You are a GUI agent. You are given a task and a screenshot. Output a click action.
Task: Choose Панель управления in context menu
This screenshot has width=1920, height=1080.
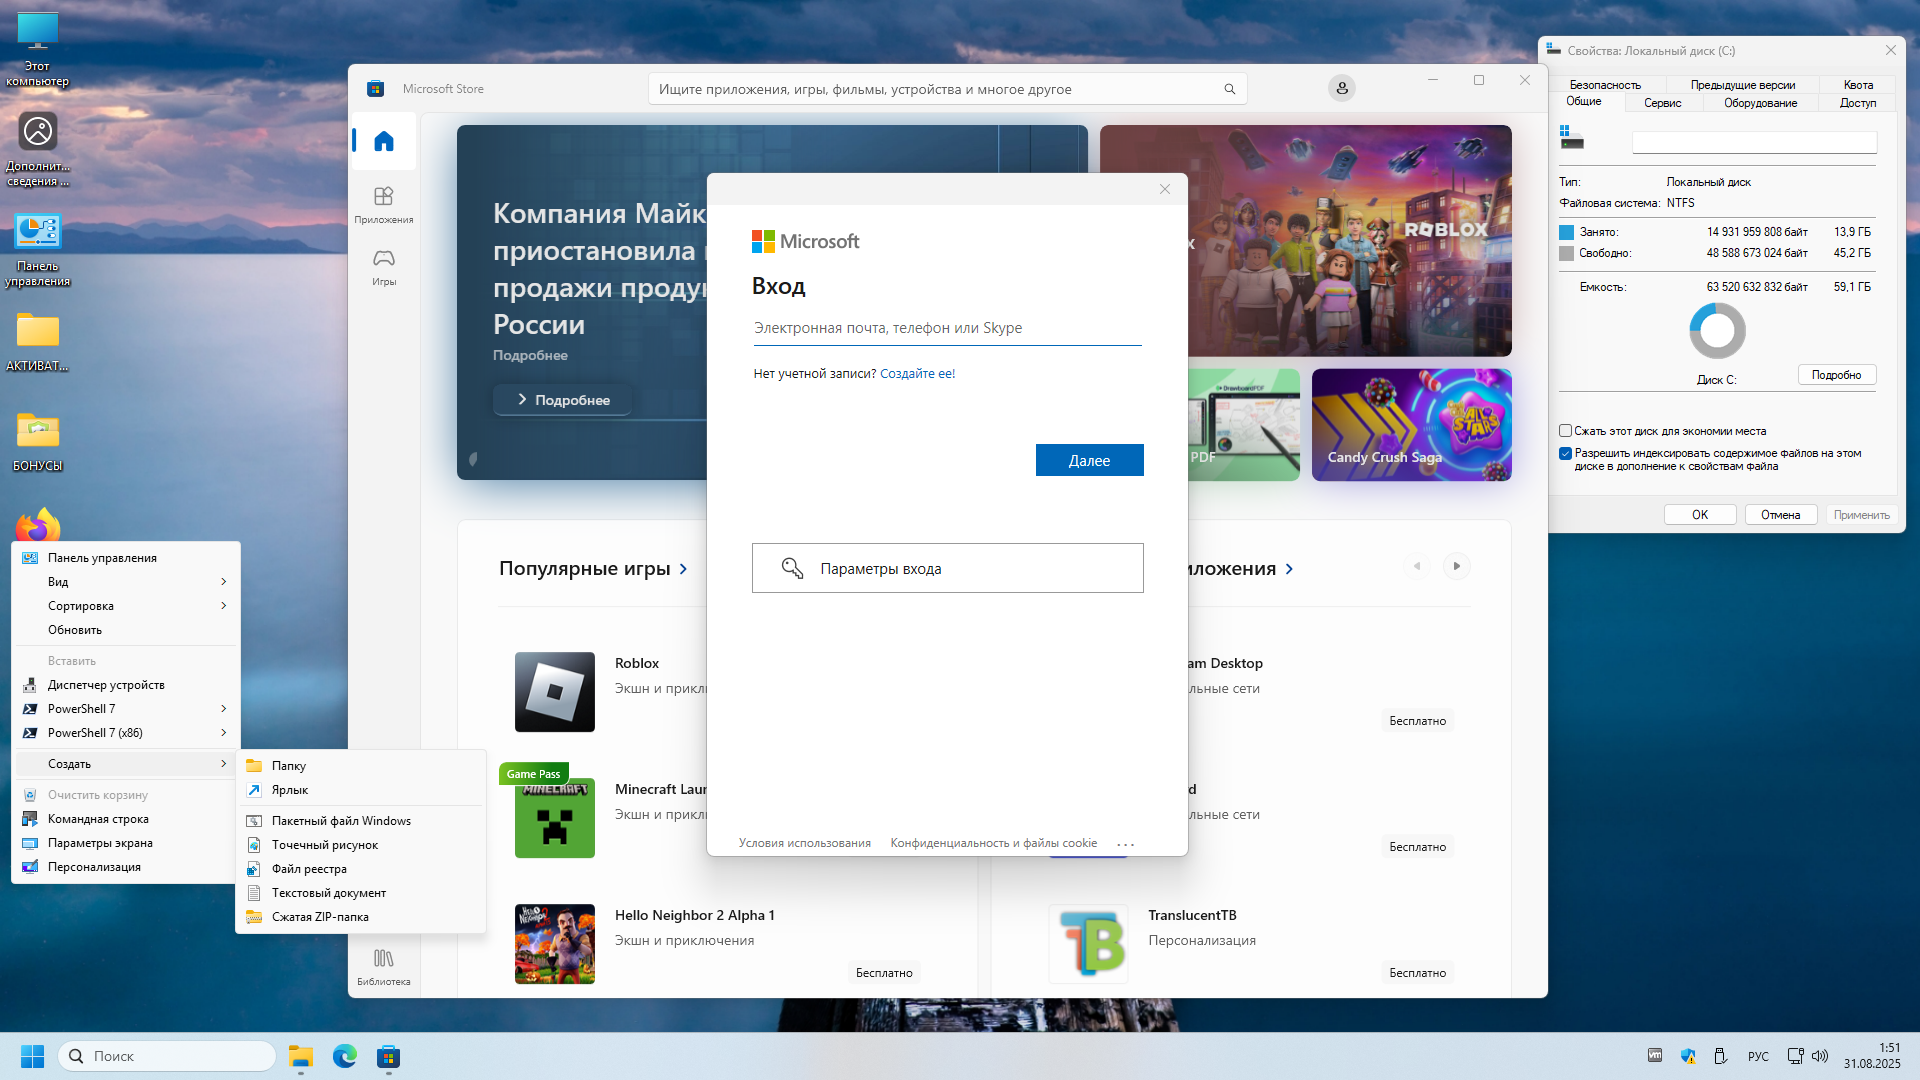pos(125,558)
